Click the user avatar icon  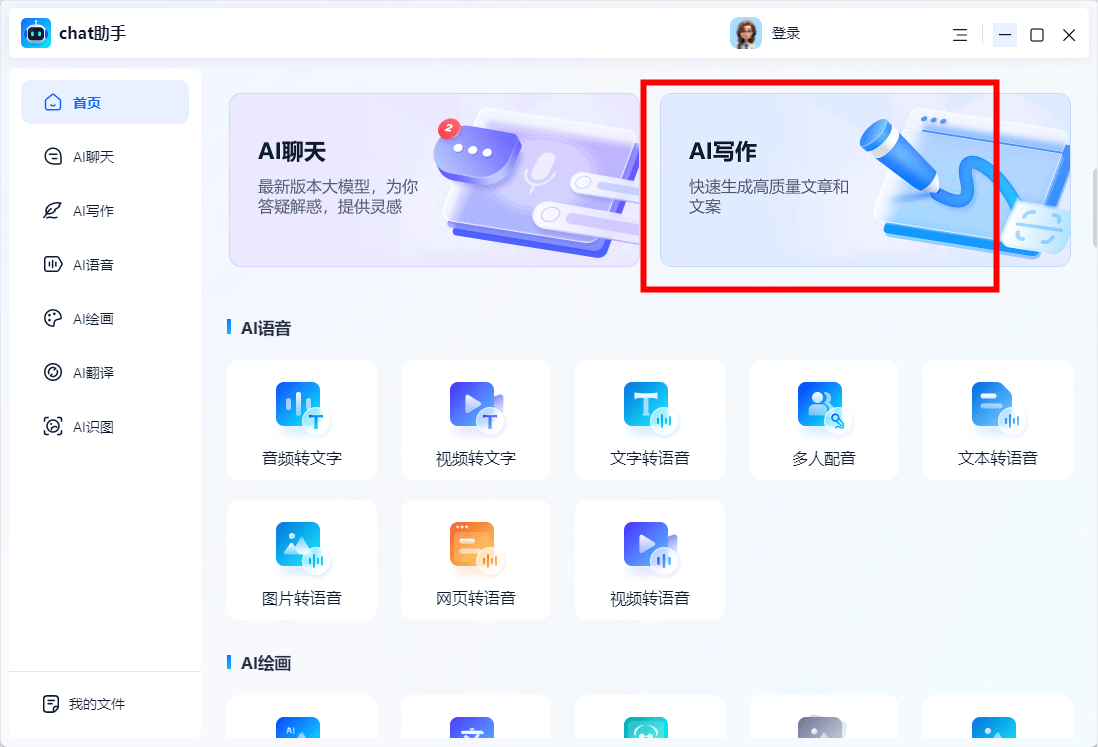746,33
